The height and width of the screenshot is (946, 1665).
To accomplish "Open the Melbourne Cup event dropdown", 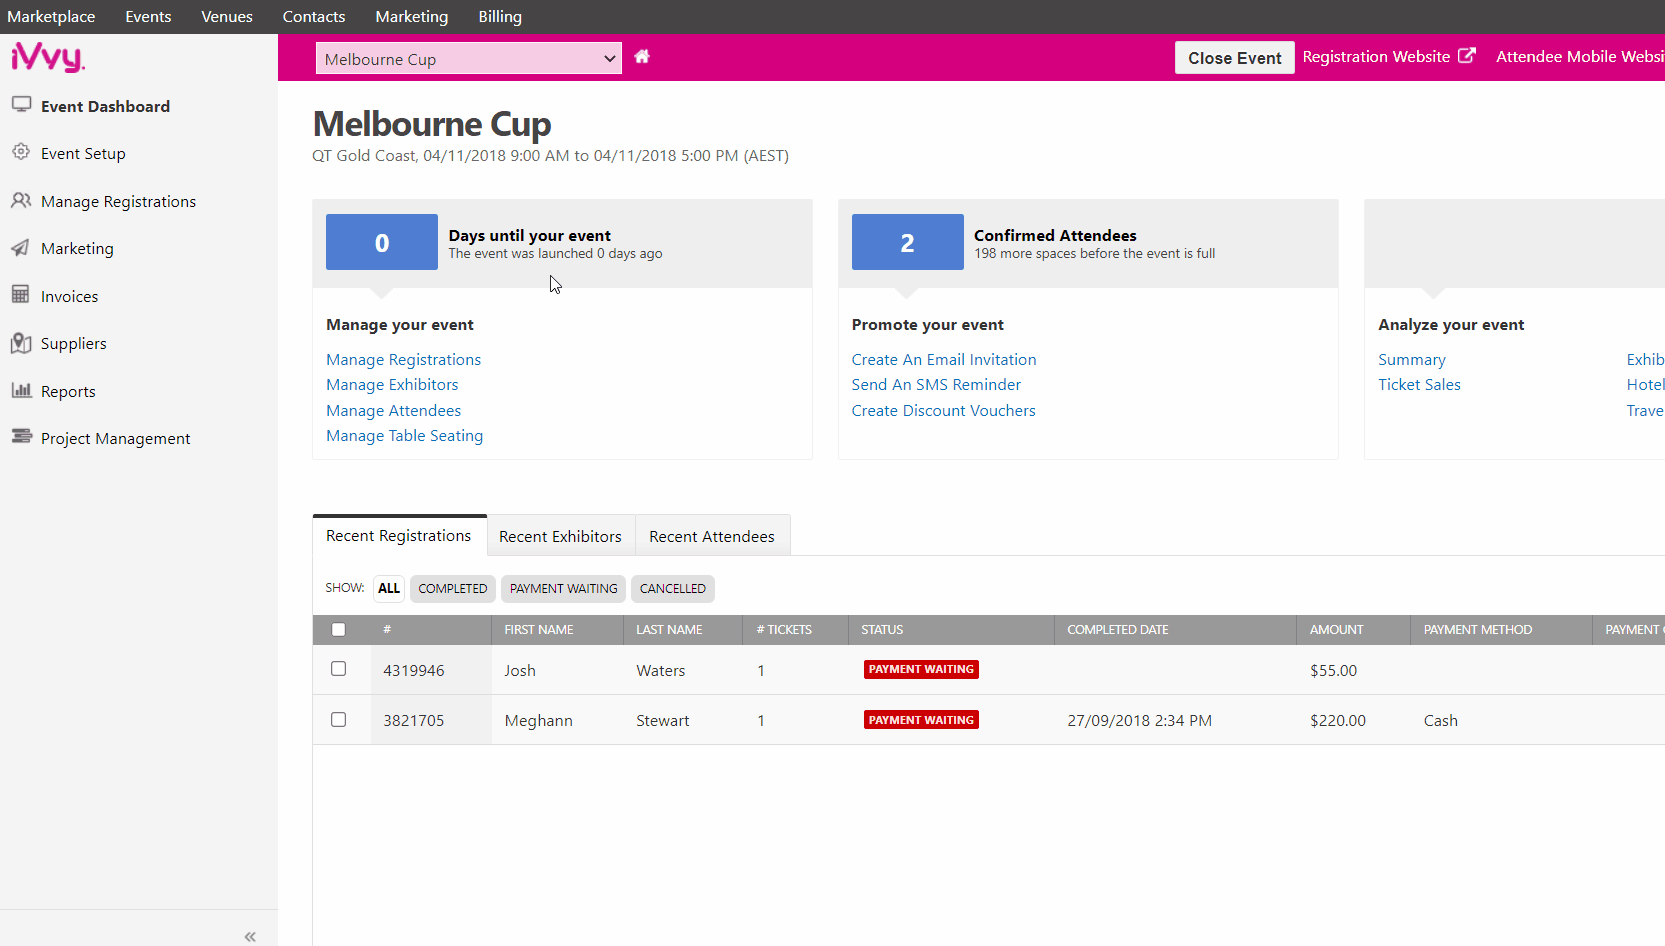I will [469, 59].
